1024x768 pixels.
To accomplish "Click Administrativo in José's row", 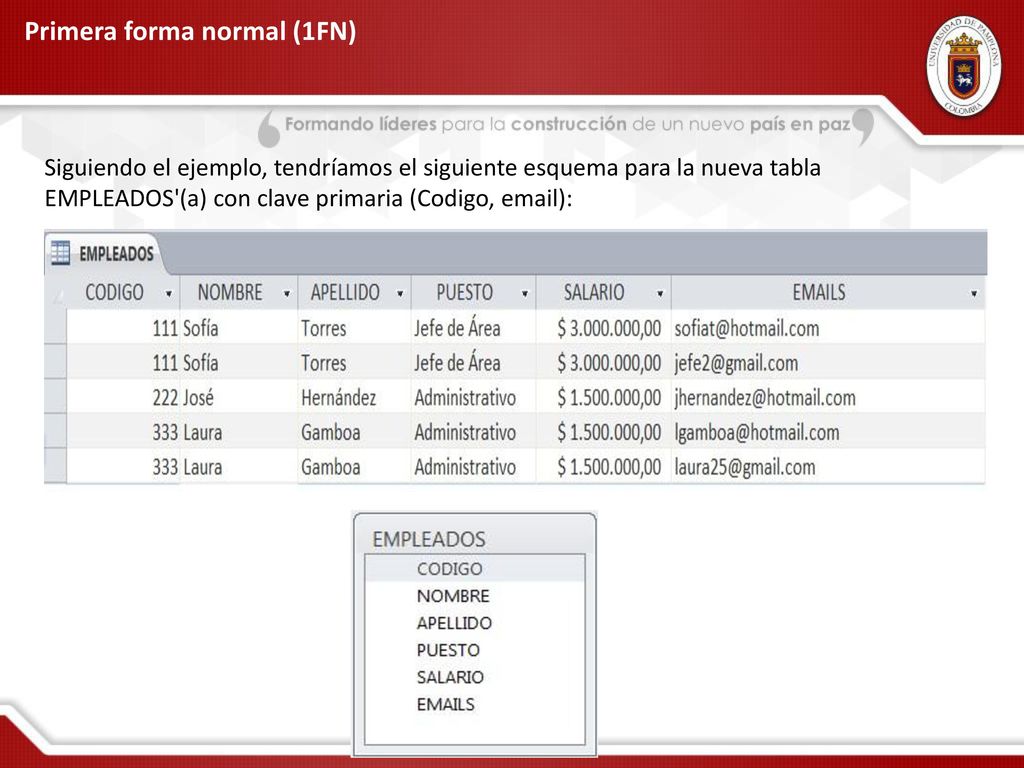I will (x=474, y=397).
